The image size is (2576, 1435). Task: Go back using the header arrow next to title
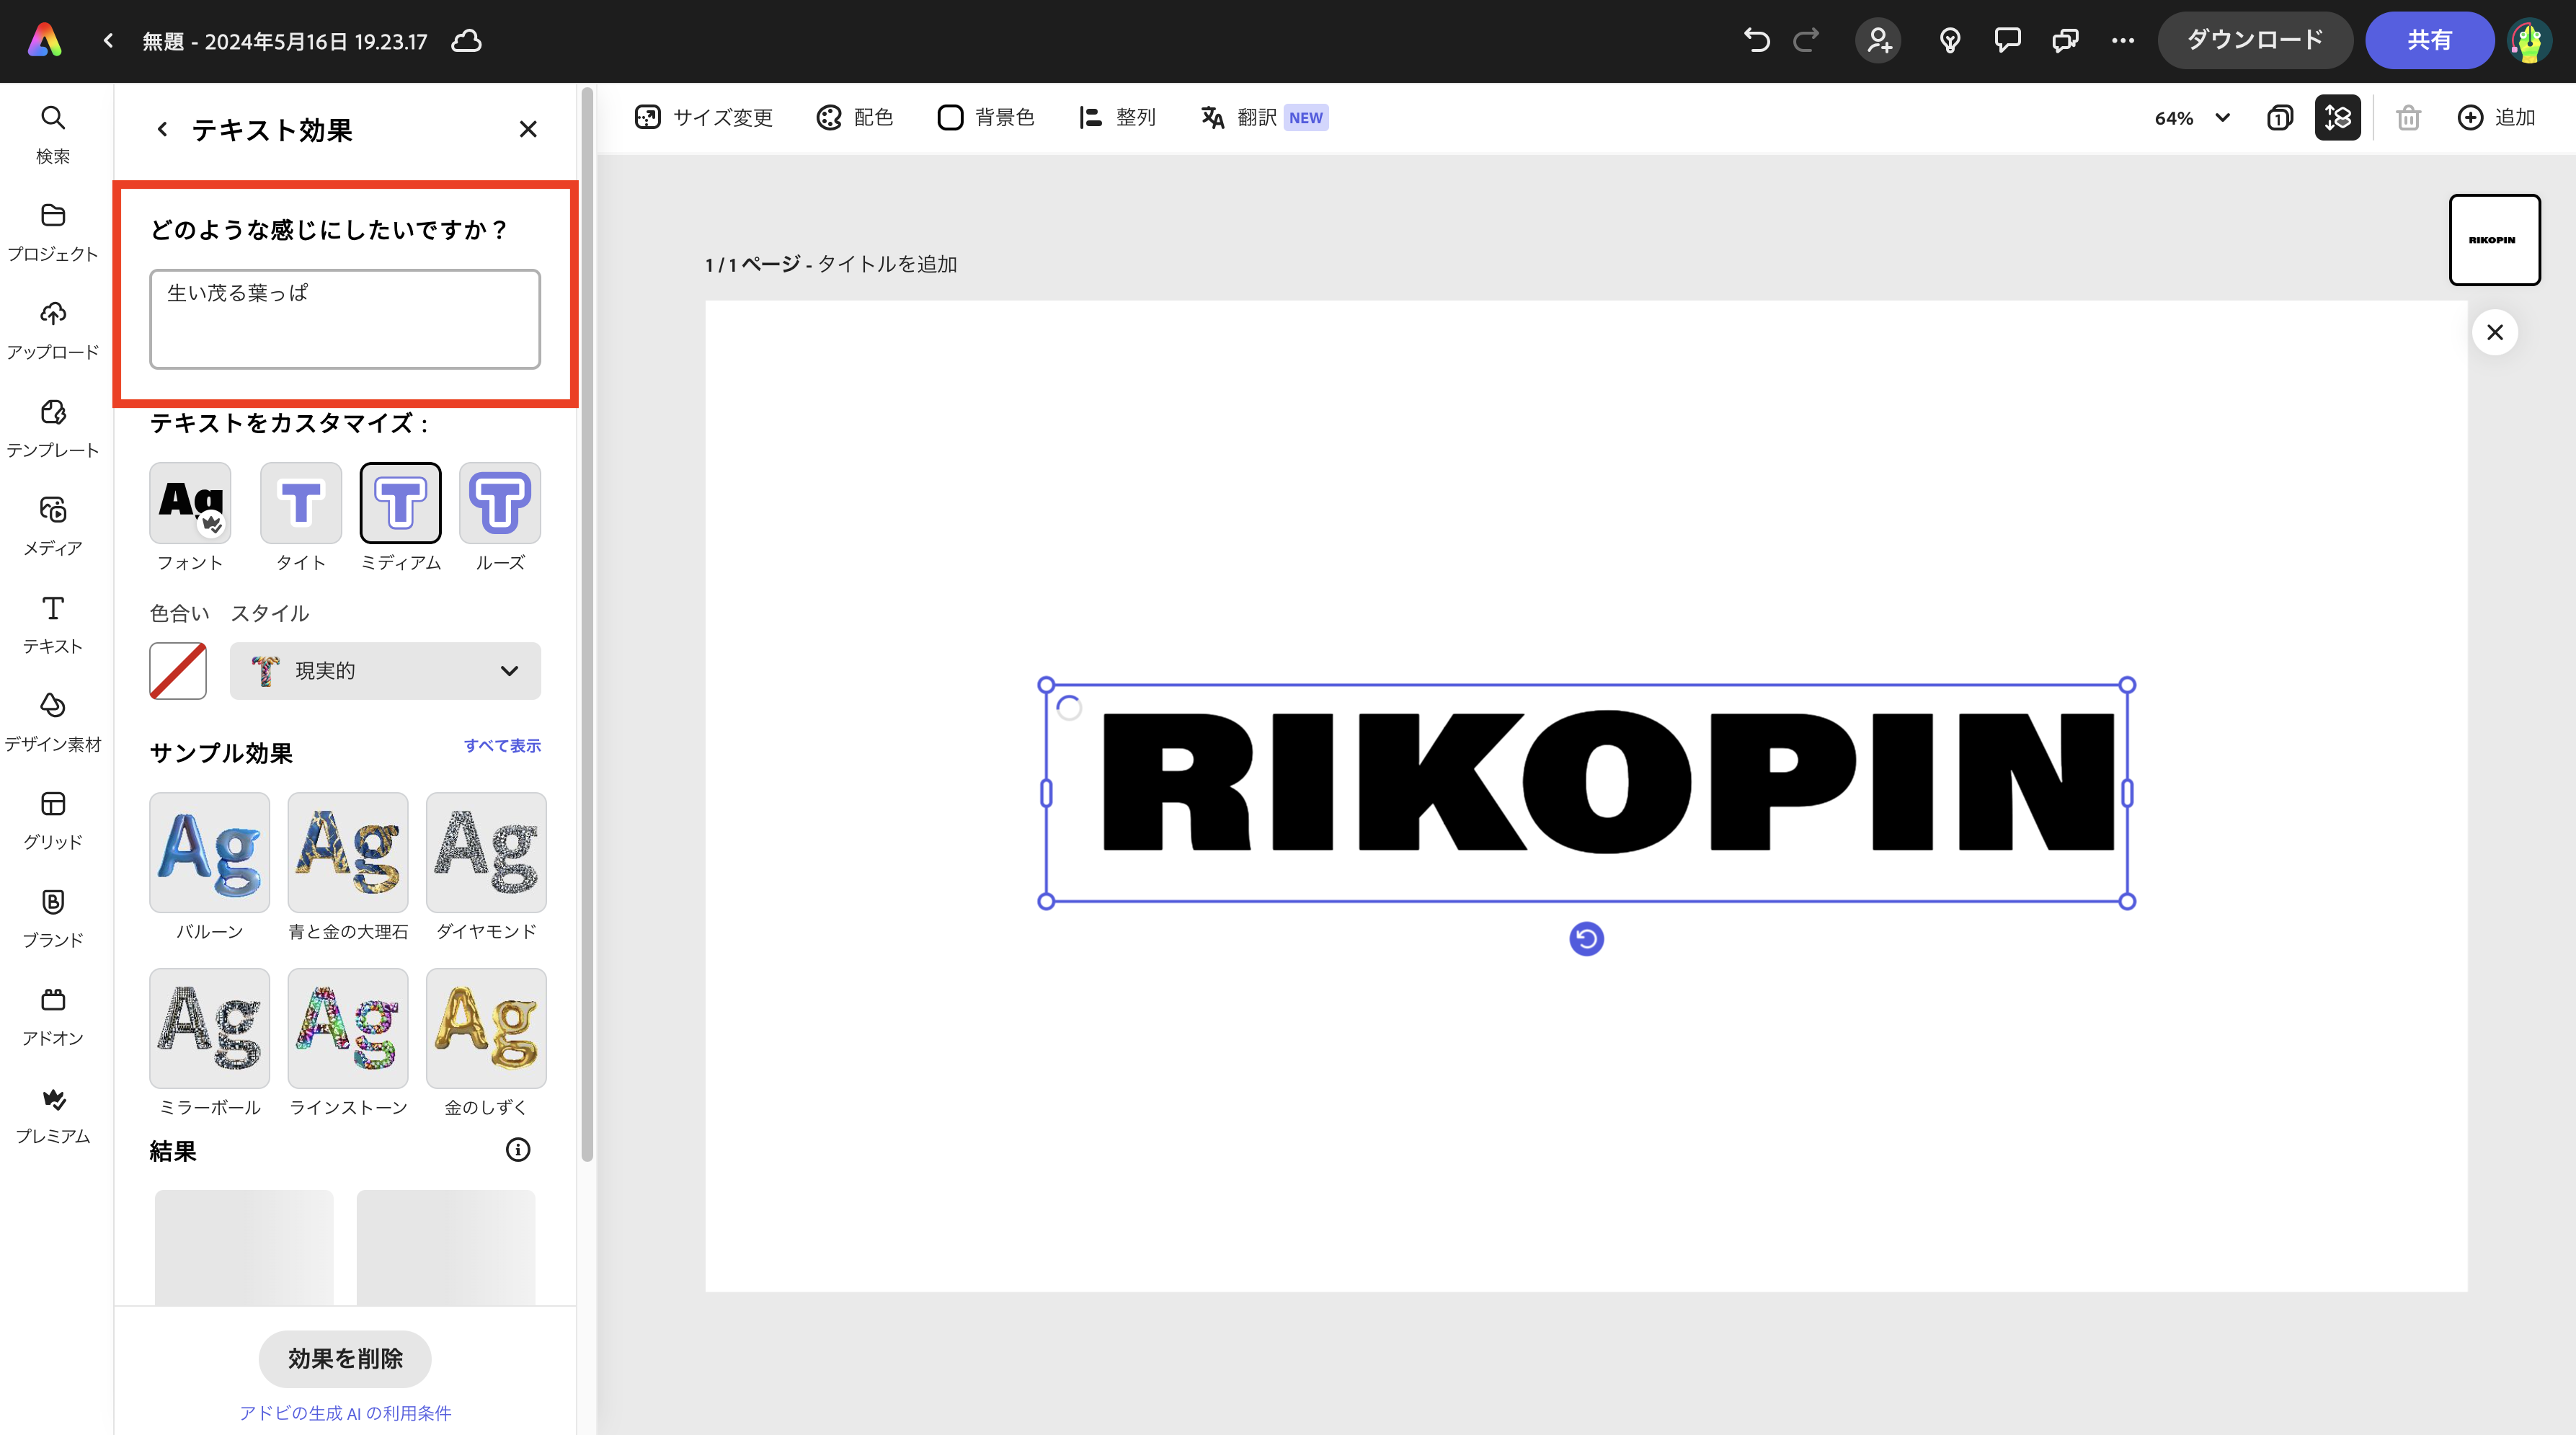pos(108,41)
